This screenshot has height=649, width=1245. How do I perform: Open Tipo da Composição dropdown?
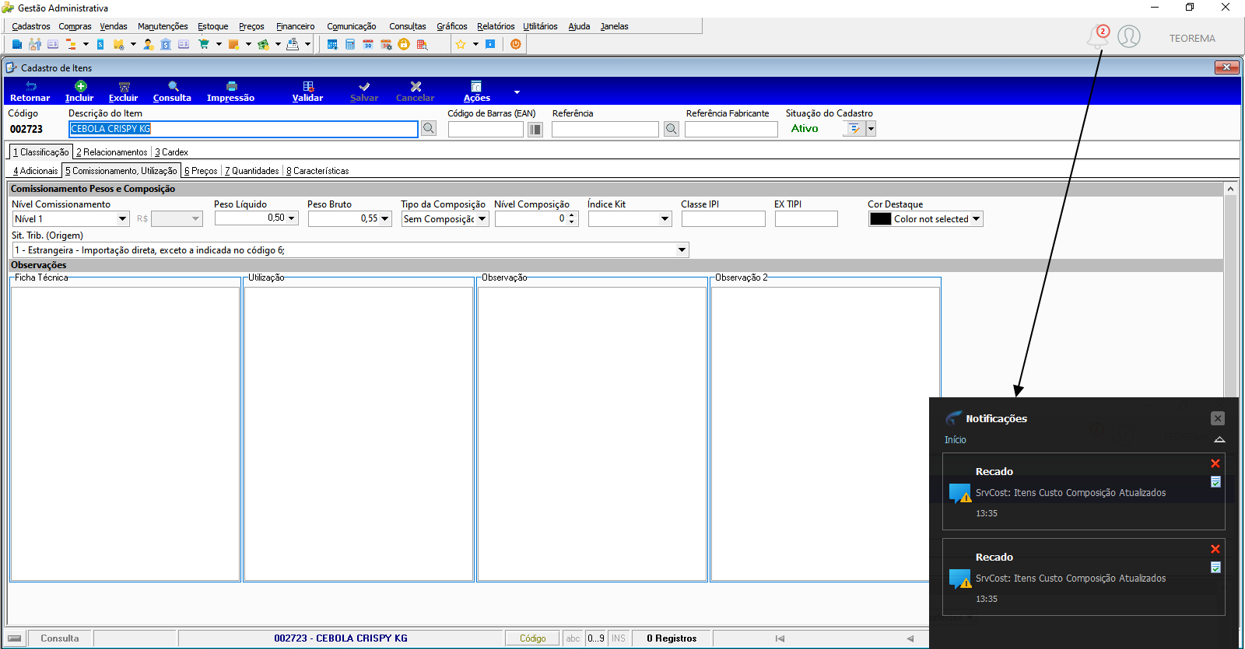point(481,219)
